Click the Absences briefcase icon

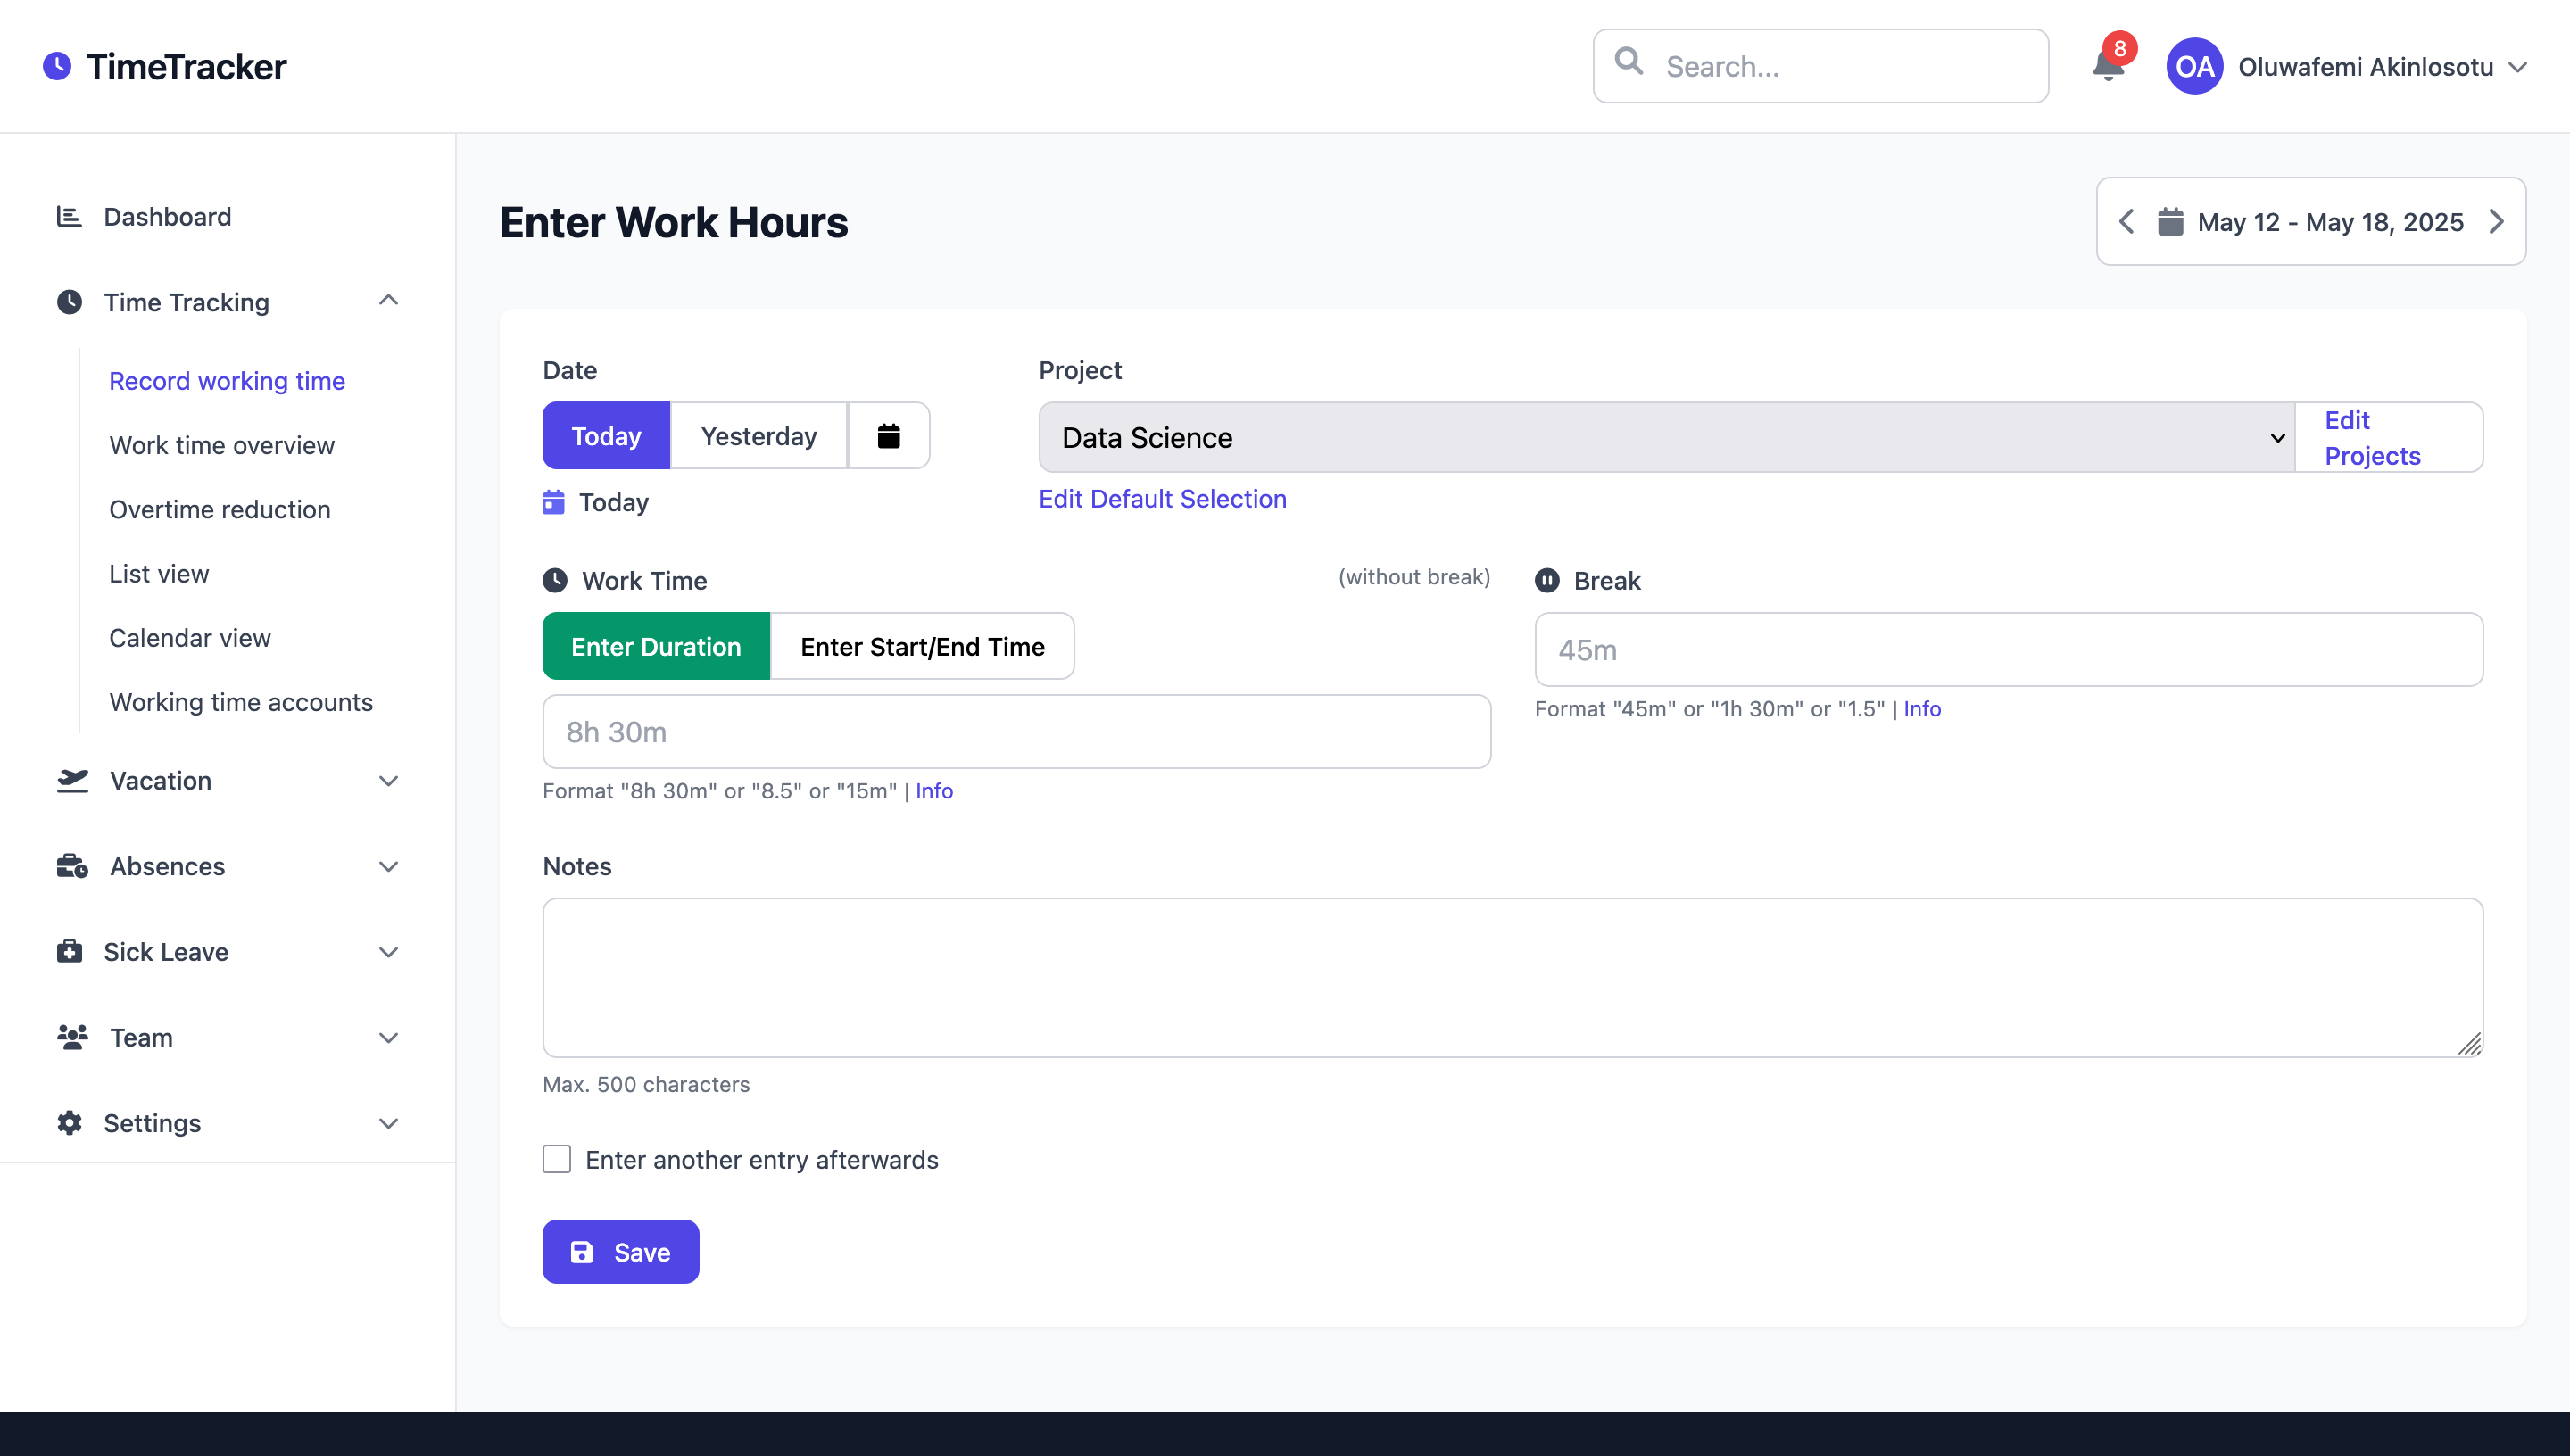pos(72,866)
